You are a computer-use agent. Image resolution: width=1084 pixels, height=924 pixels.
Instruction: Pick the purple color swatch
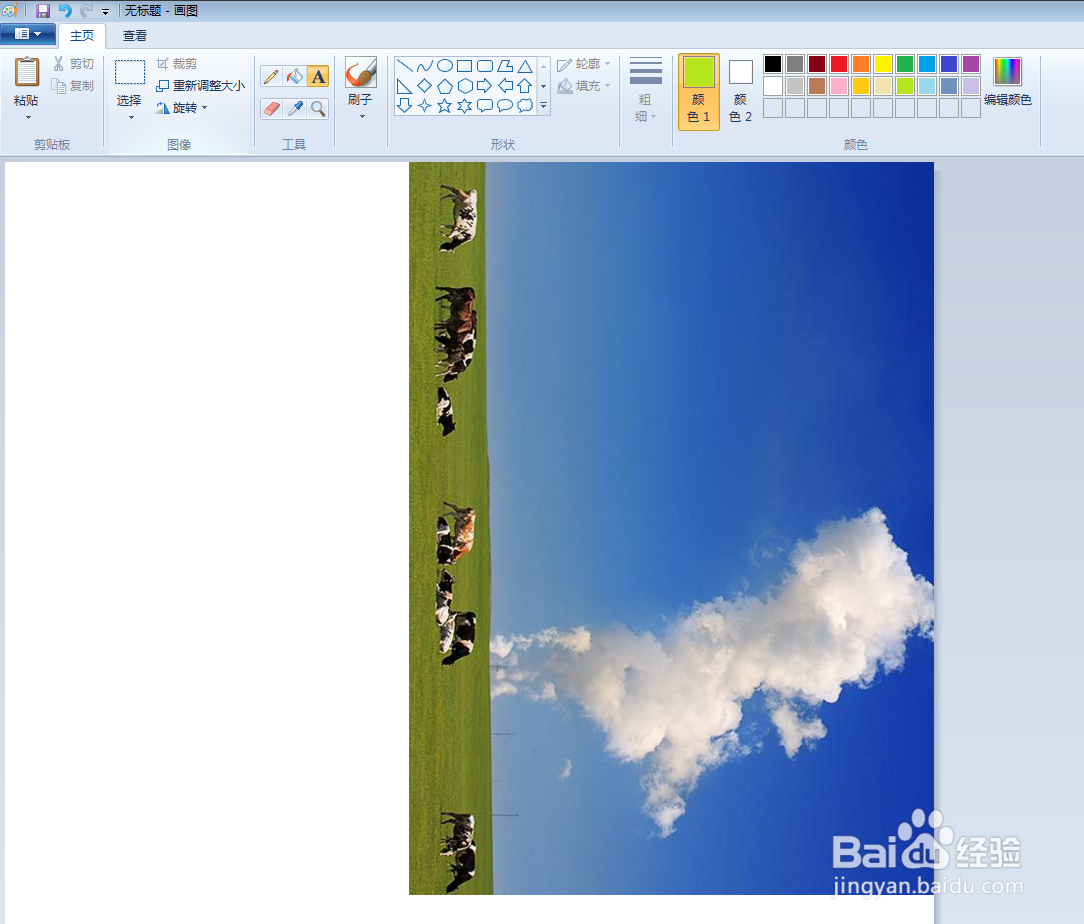pos(971,64)
